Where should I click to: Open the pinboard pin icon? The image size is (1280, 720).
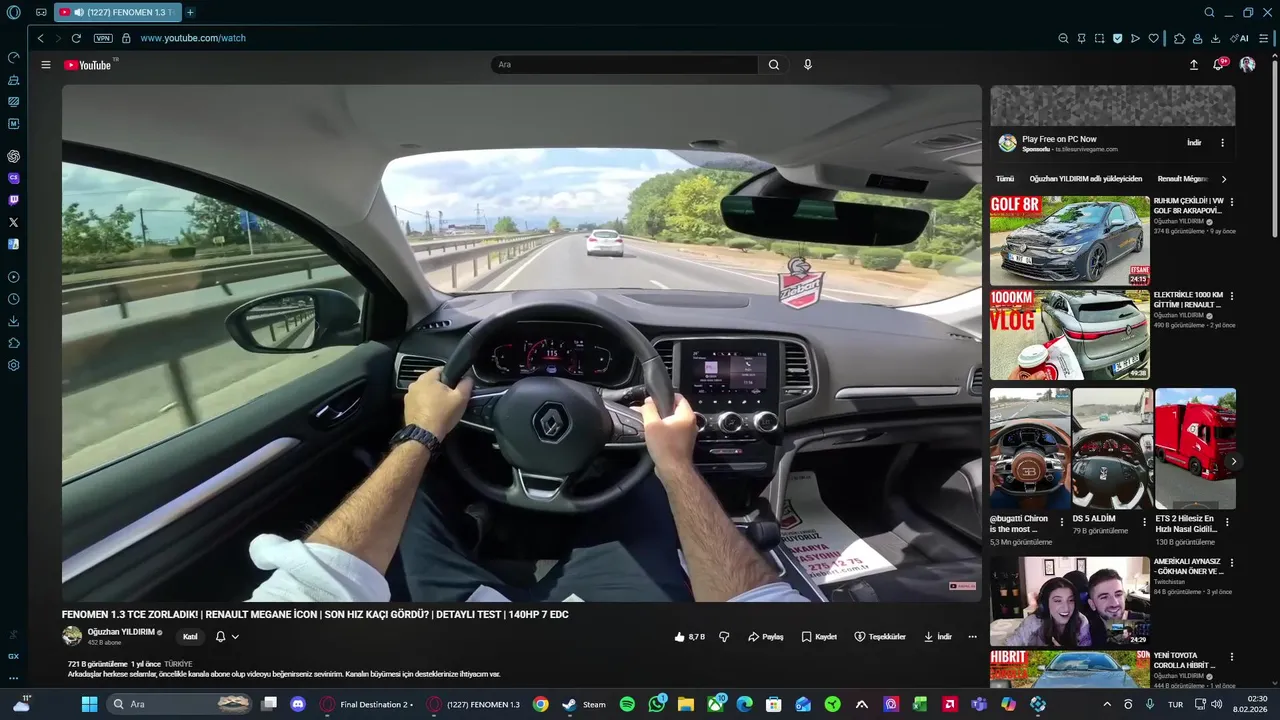(x=1081, y=38)
